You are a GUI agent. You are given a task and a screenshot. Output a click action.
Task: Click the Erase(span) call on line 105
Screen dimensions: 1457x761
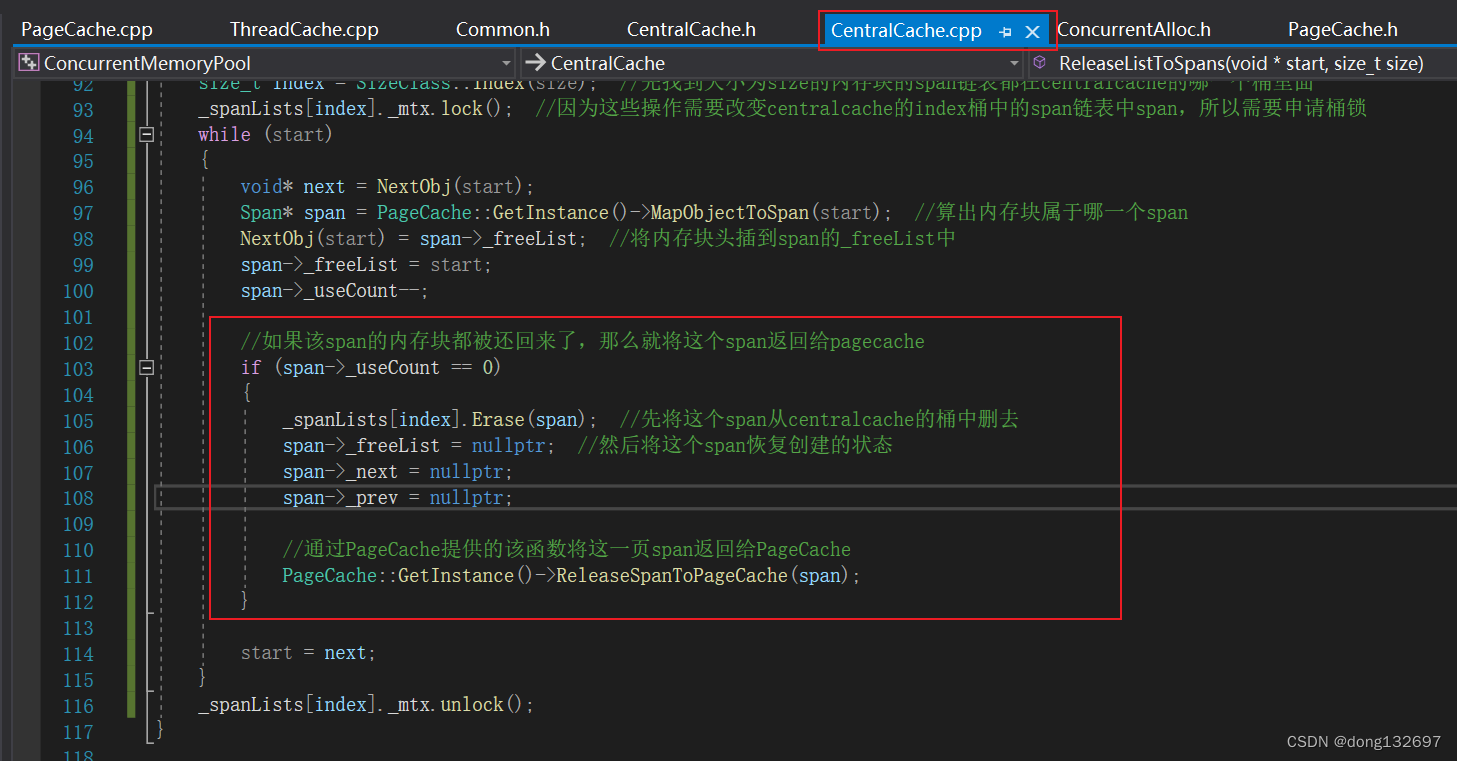(535, 420)
